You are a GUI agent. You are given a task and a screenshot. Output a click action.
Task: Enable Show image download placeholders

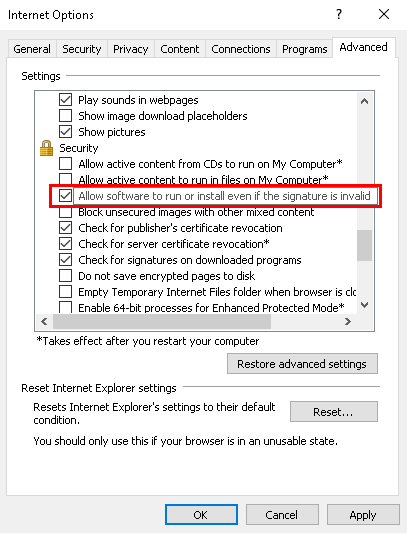pyautogui.click(x=65, y=116)
